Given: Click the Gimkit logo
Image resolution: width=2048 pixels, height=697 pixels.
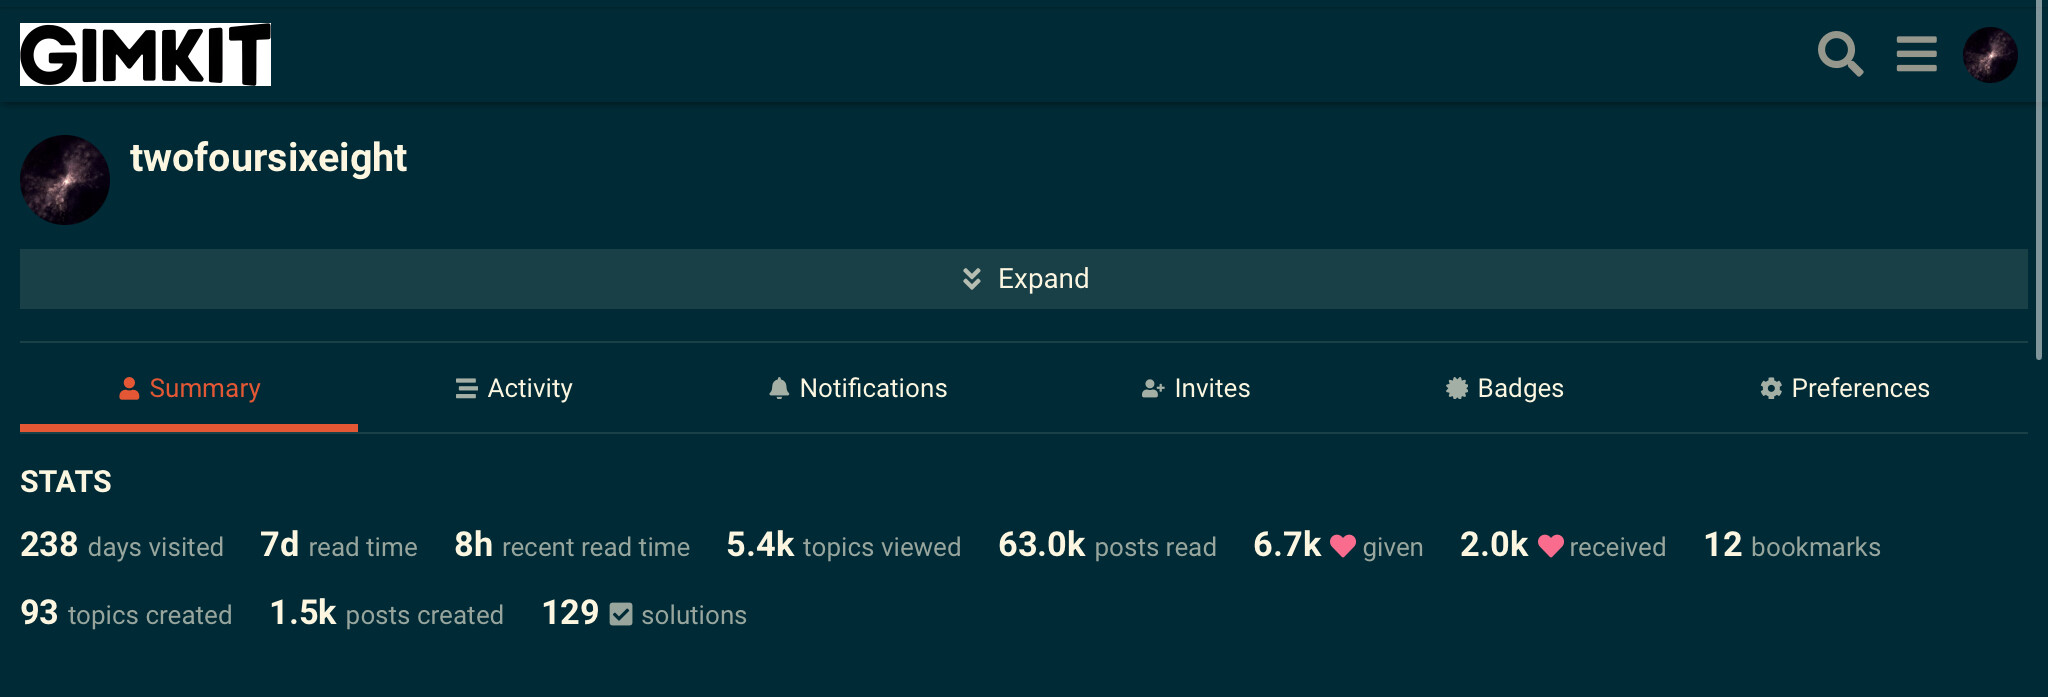Looking at the screenshot, I should pos(145,55).
